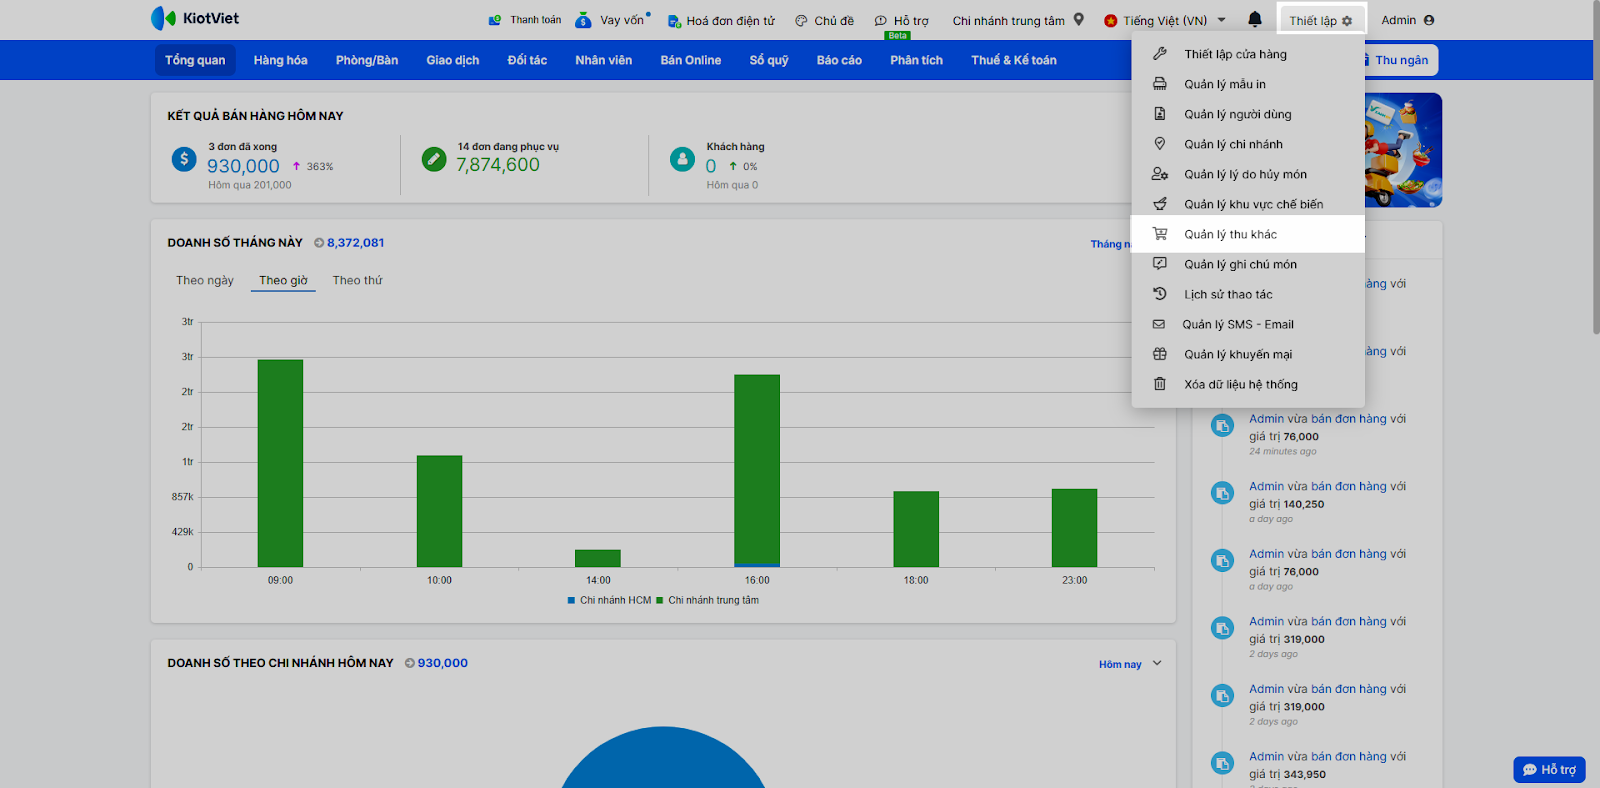Click the info icon beside 8,372,081
This screenshot has height=788, width=1600.
tap(319, 243)
